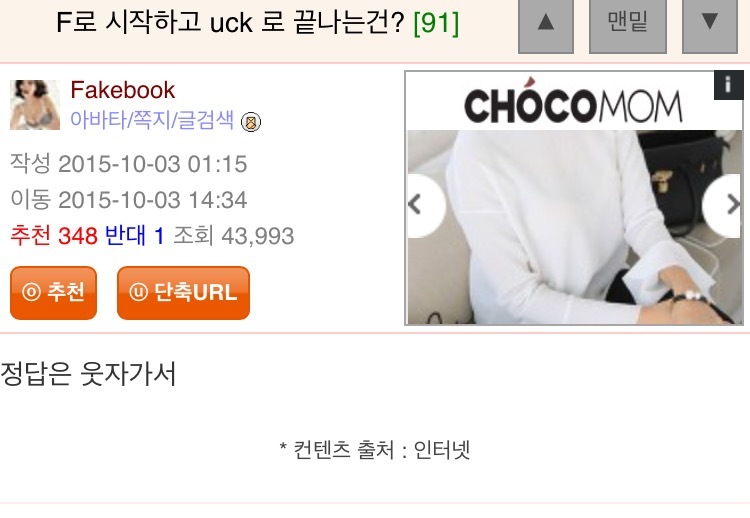Show next ad image with right chevron
The height and width of the screenshot is (518, 750).
point(724,205)
